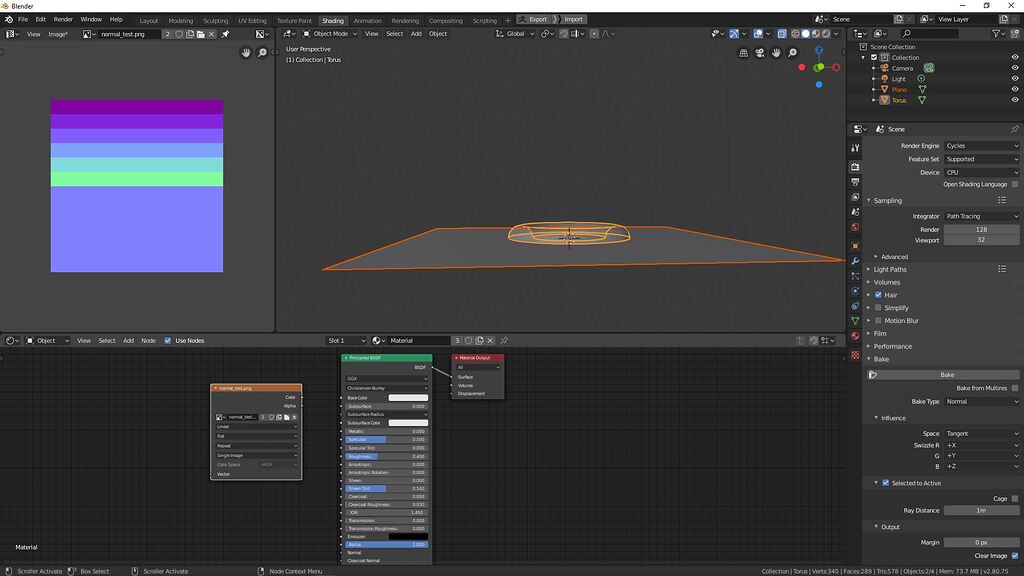Click the outliner search field
This screenshot has height=576, width=1024.
point(931,34)
